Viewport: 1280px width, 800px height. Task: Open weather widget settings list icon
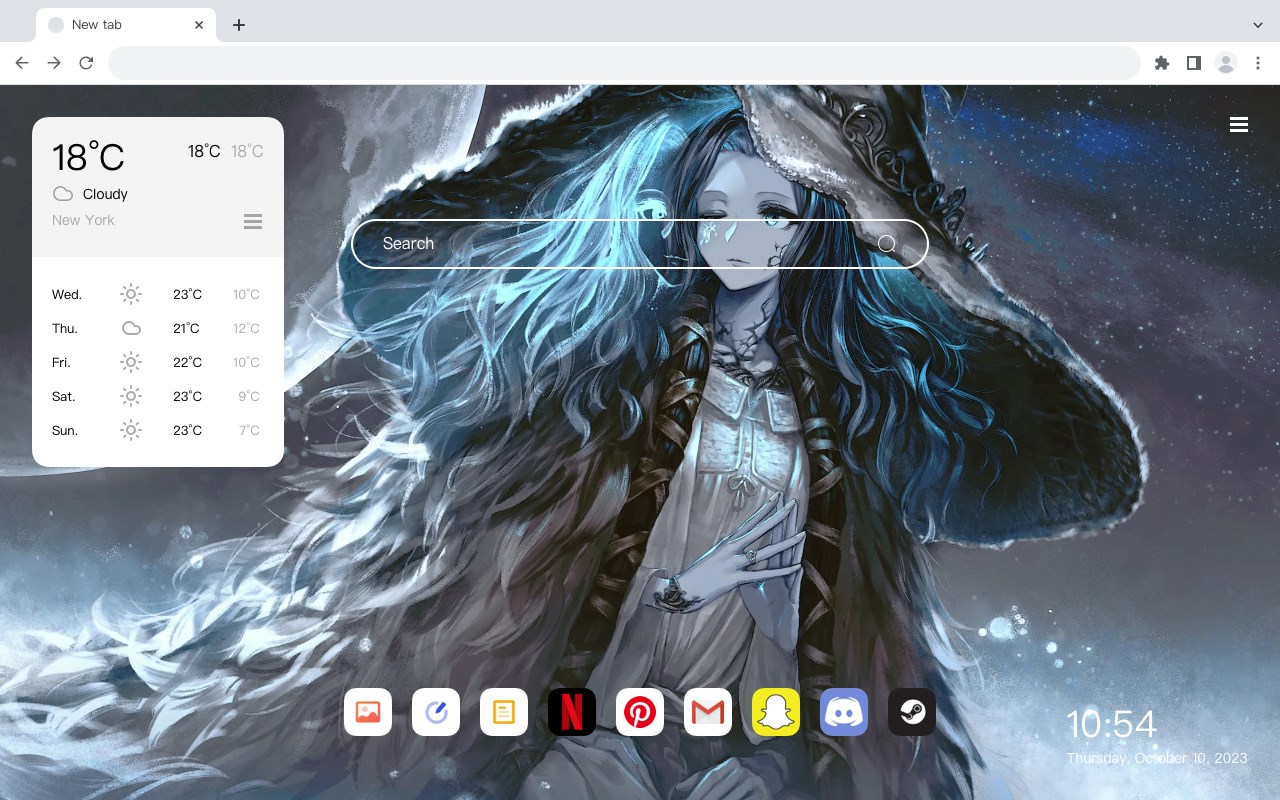(253, 221)
